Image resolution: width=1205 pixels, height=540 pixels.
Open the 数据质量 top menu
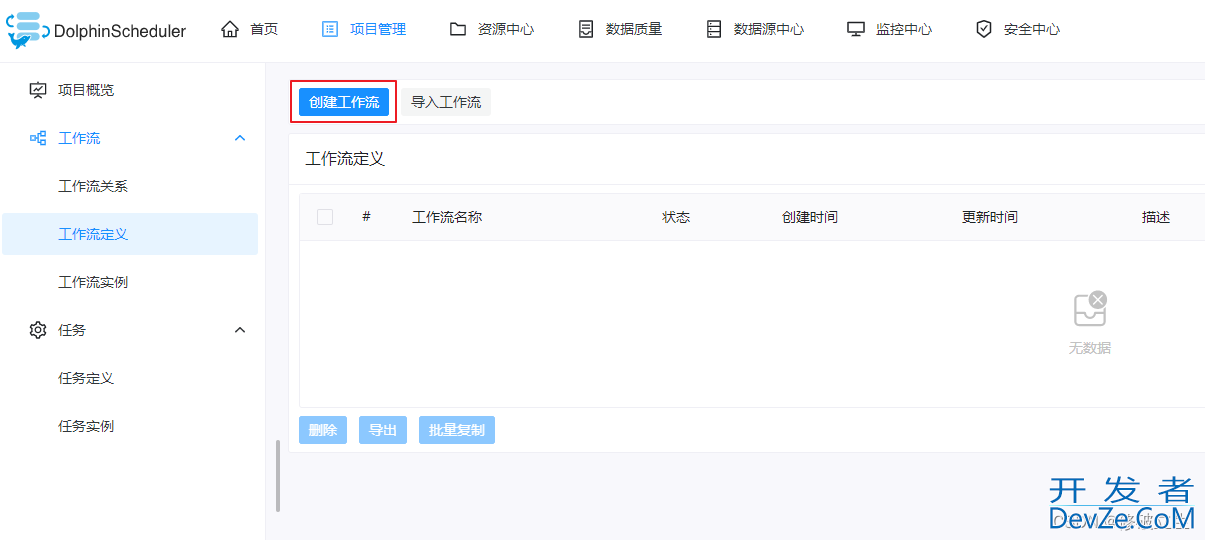click(x=634, y=29)
